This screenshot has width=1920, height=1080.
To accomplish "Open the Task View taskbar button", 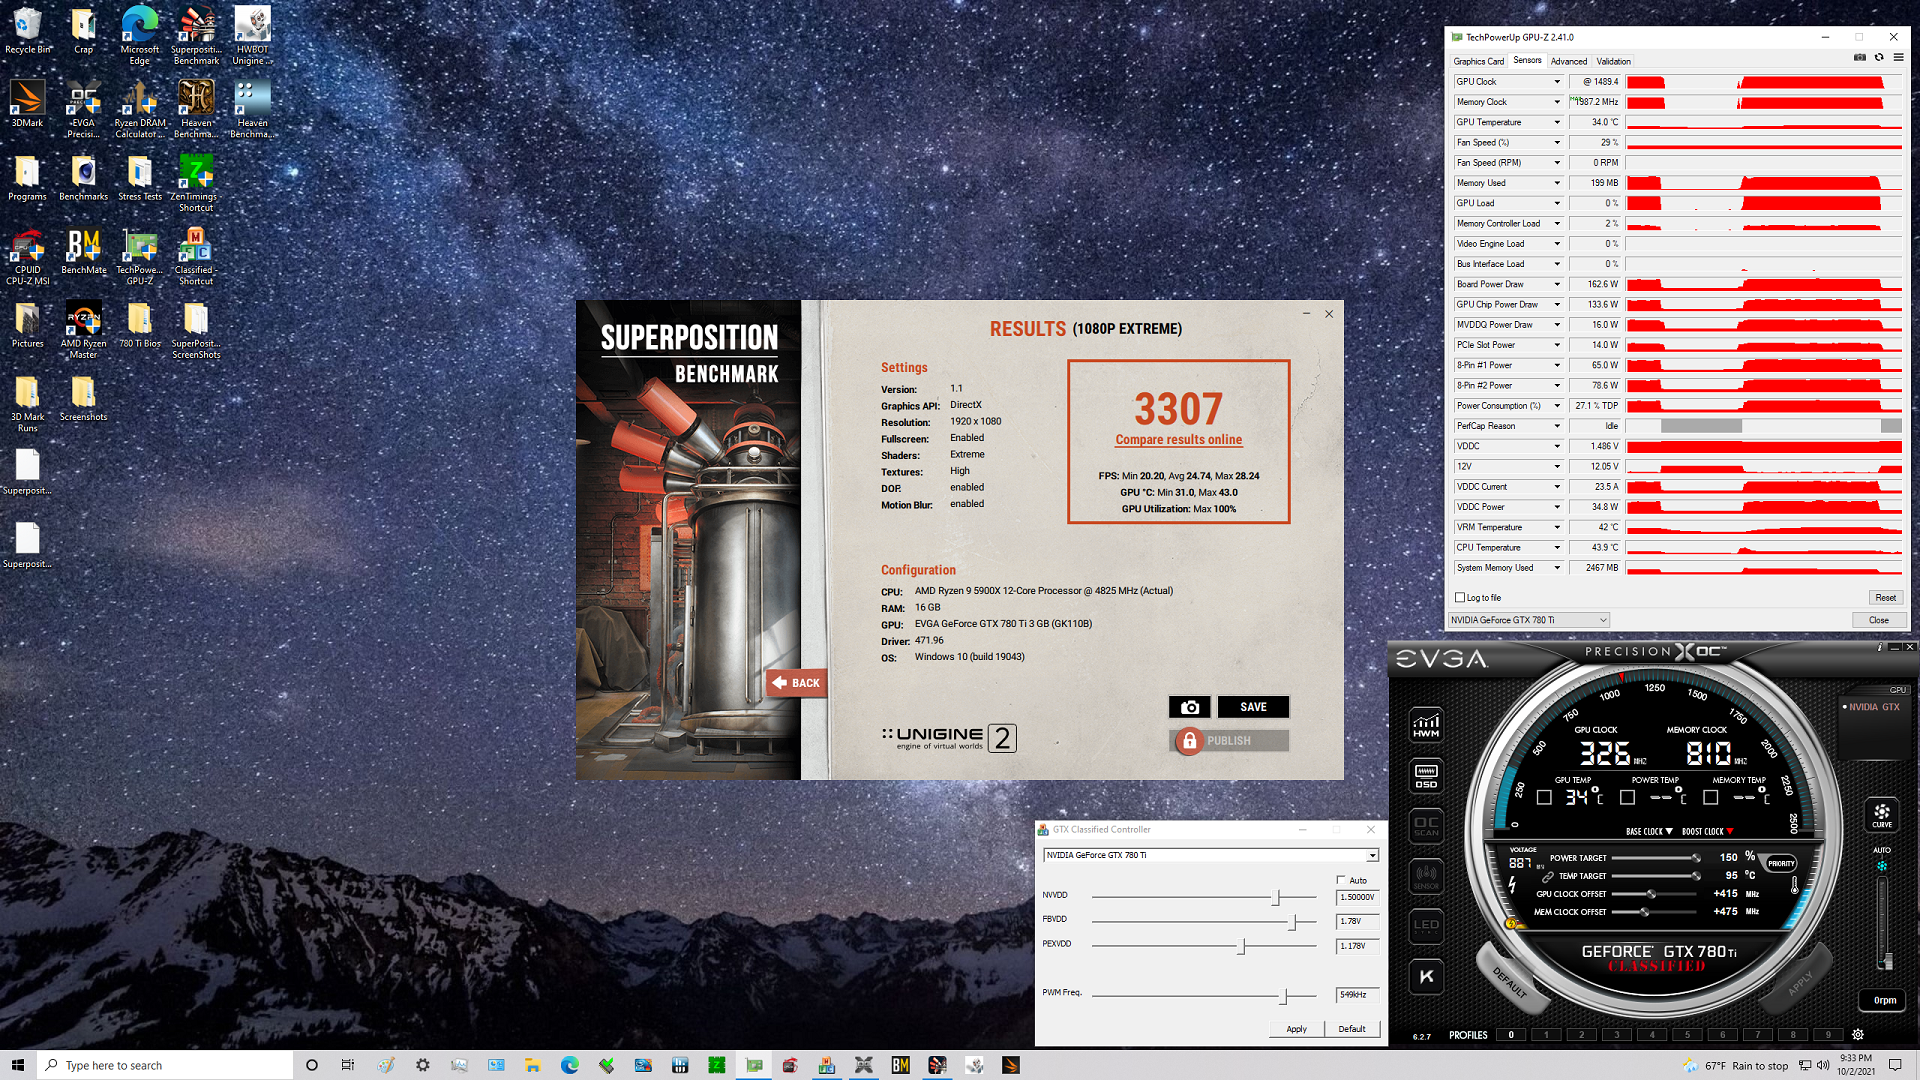I will pyautogui.click(x=347, y=1065).
